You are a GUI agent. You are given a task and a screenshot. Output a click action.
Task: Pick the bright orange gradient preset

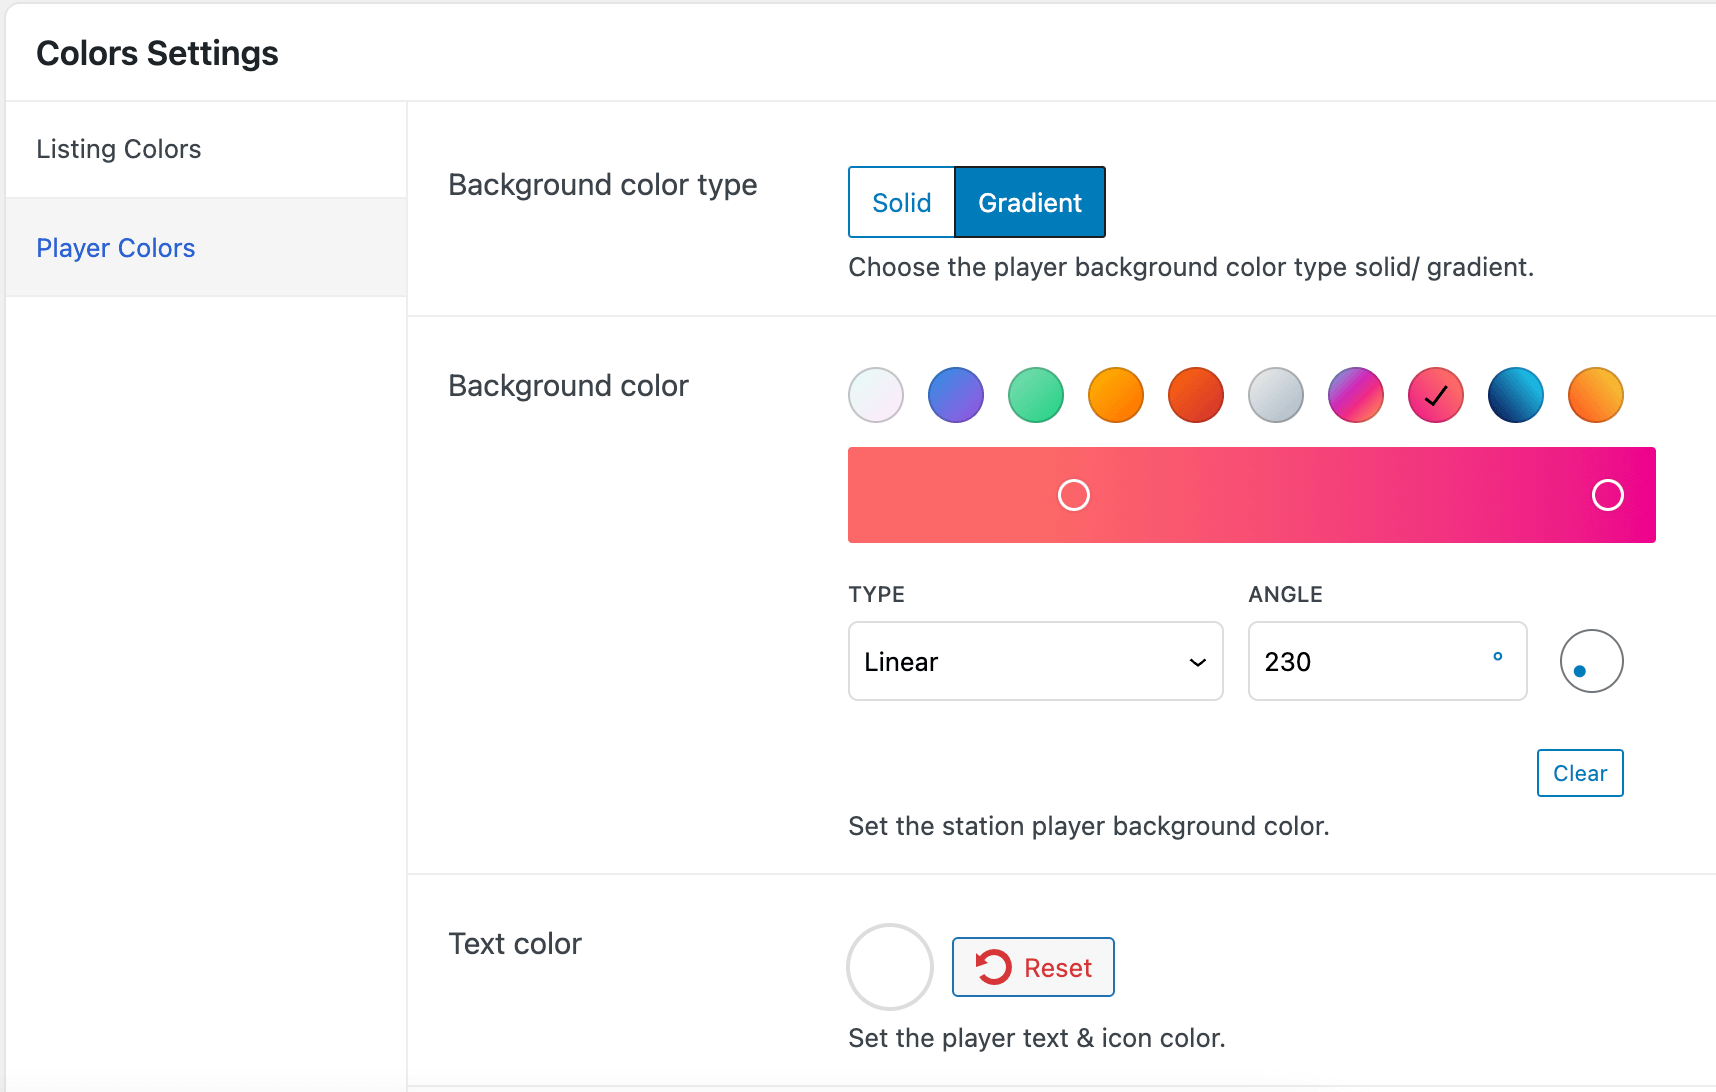pyautogui.click(x=1116, y=395)
